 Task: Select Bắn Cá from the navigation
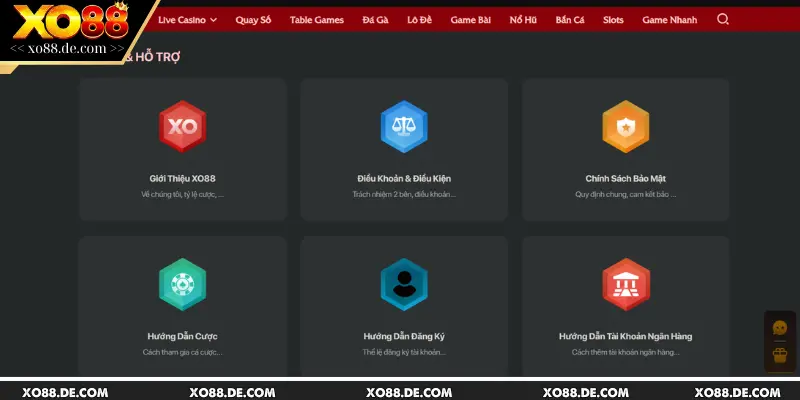570,19
